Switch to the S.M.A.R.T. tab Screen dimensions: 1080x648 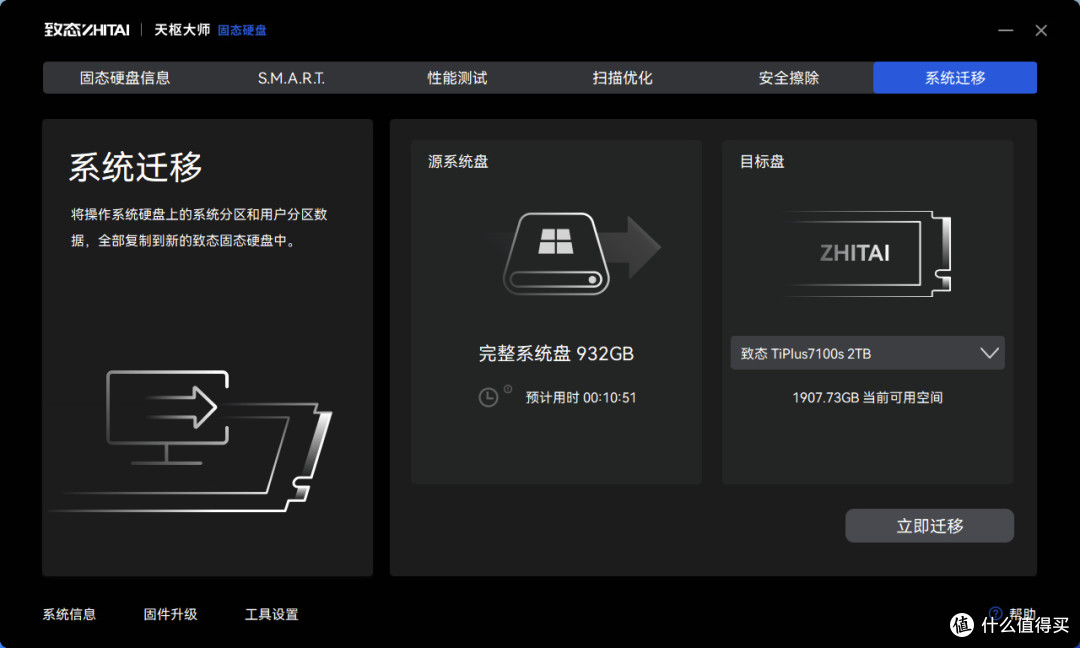(x=291, y=78)
